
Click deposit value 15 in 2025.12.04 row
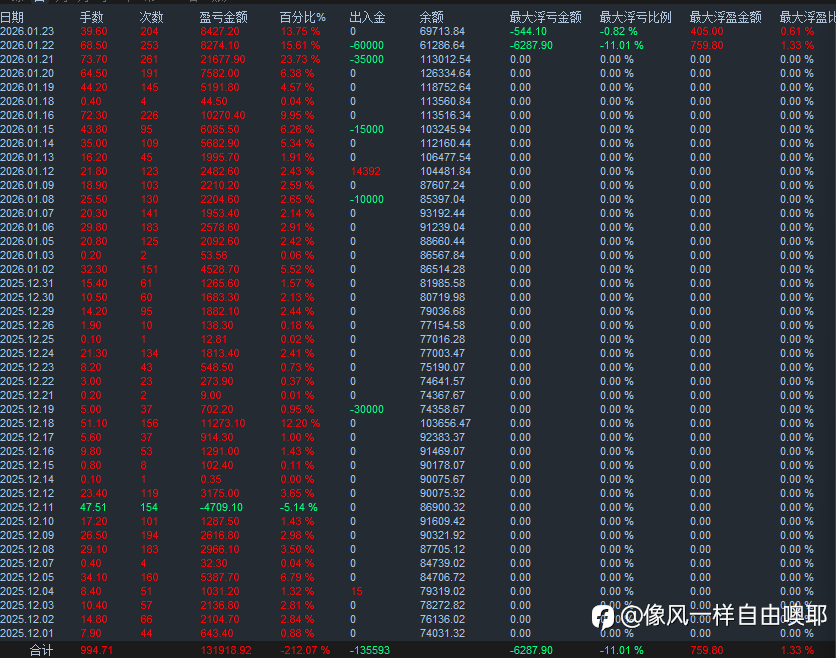(357, 591)
